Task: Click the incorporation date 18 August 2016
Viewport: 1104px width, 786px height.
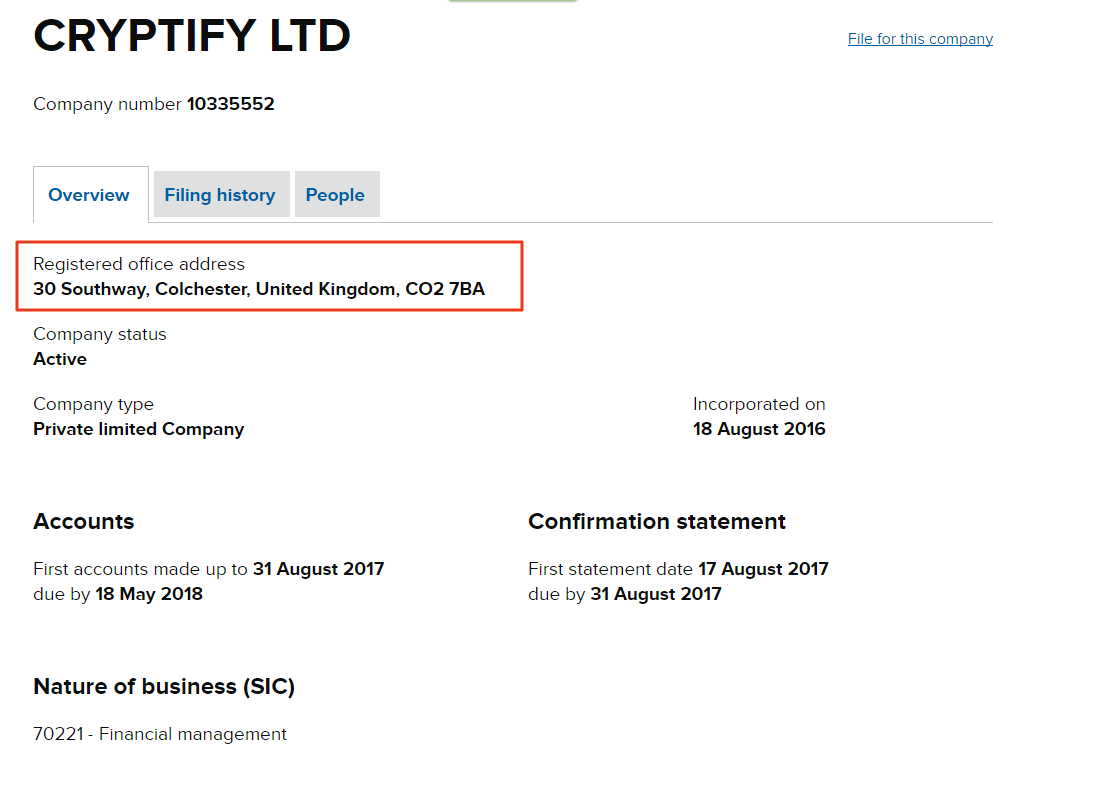Action: (x=759, y=429)
